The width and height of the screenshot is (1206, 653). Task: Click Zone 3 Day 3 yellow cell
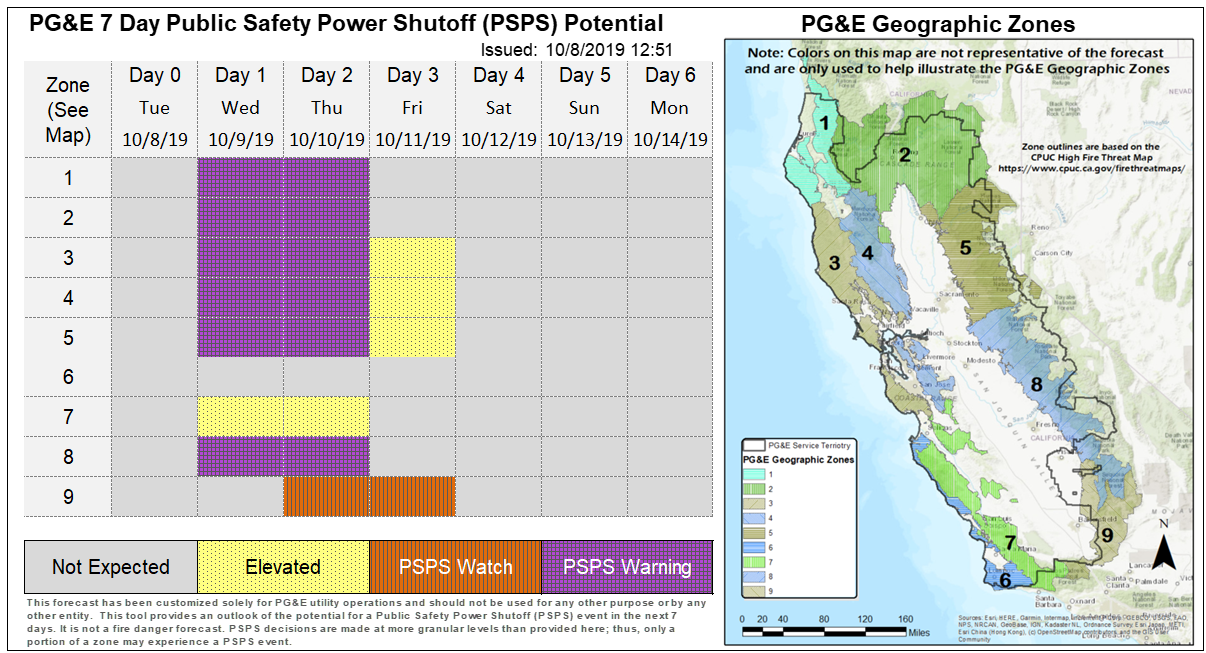coord(412,258)
